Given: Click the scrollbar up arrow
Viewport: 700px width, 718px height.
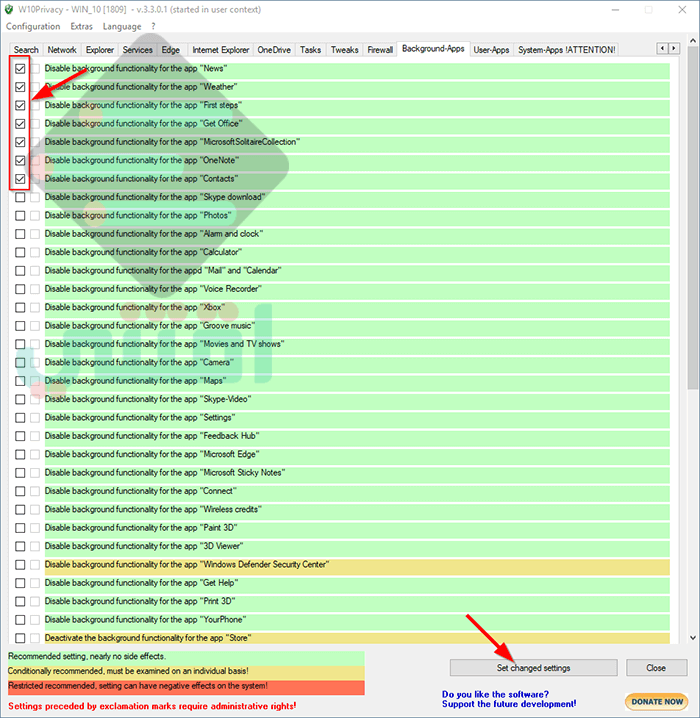Looking at the screenshot, I should pos(693,40).
